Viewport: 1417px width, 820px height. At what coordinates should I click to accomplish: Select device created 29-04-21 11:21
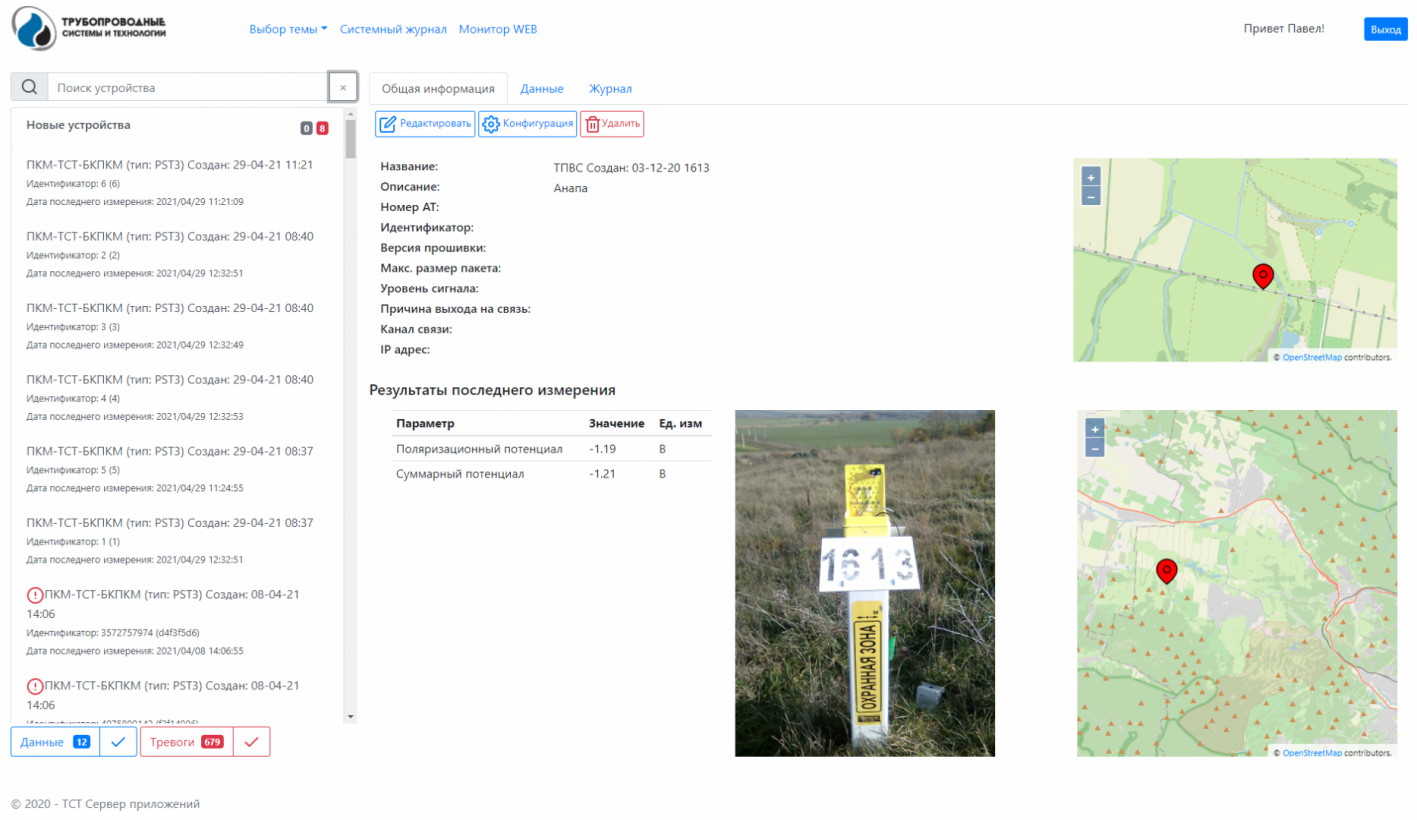[x=178, y=182]
